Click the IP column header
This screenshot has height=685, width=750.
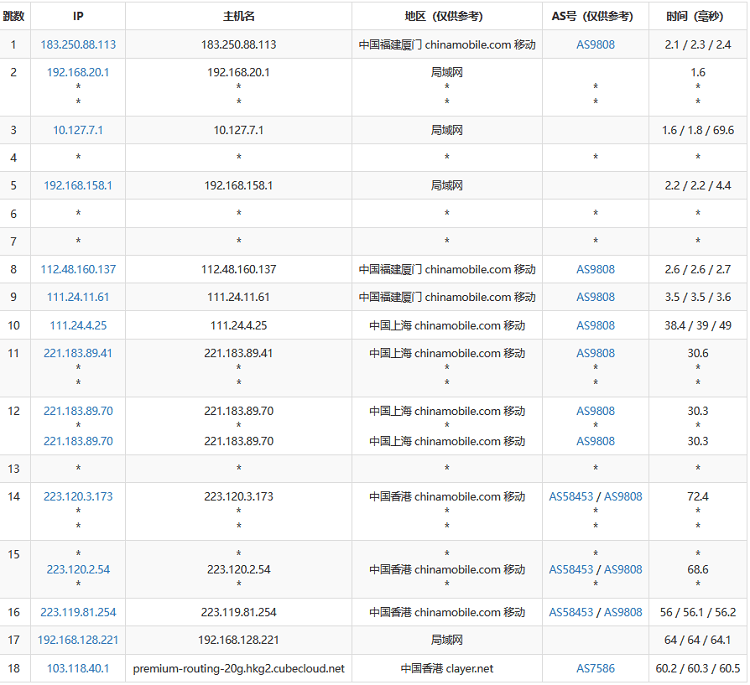click(x=78, y=16)
